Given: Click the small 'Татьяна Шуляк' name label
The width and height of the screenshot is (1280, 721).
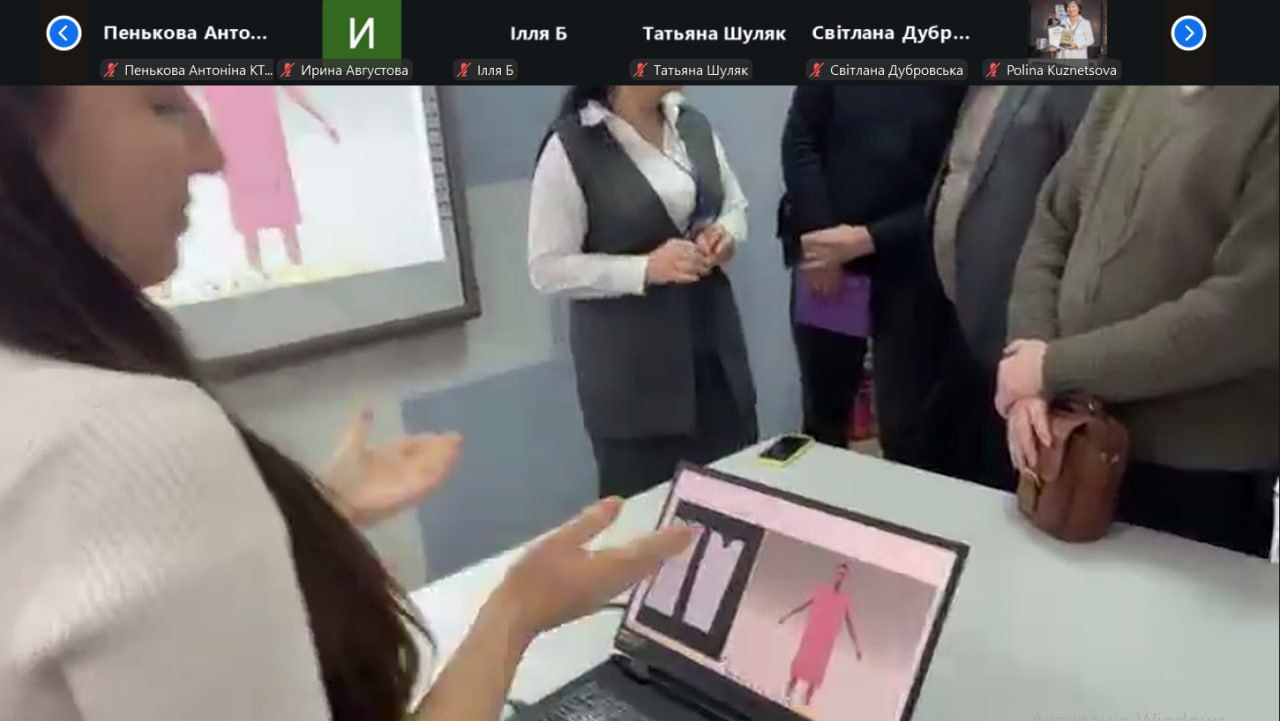Looking at the screenshot, I should tap(700, 70).
